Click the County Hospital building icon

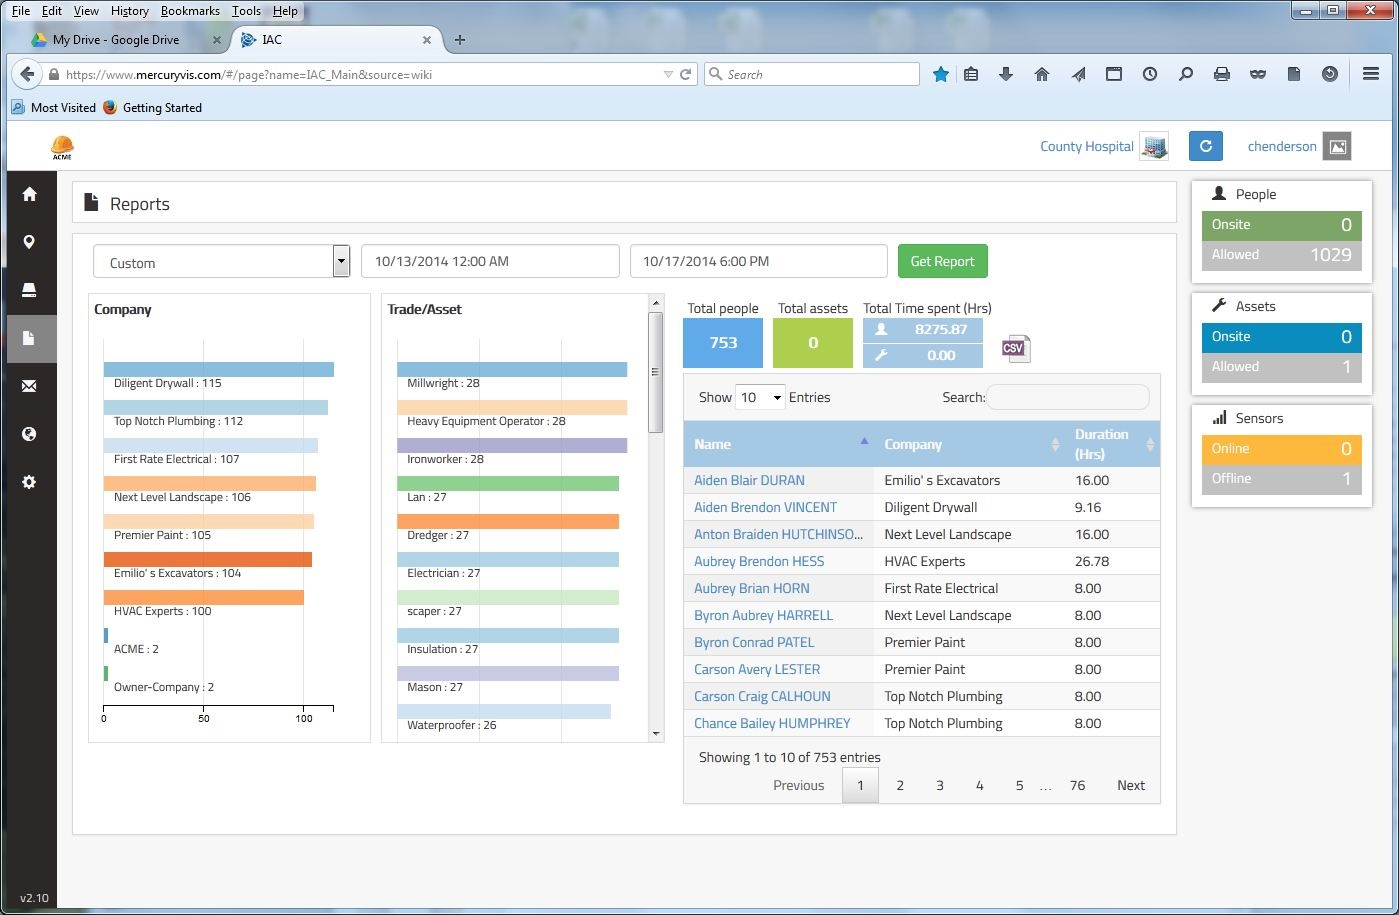[x=1155, y=146]
